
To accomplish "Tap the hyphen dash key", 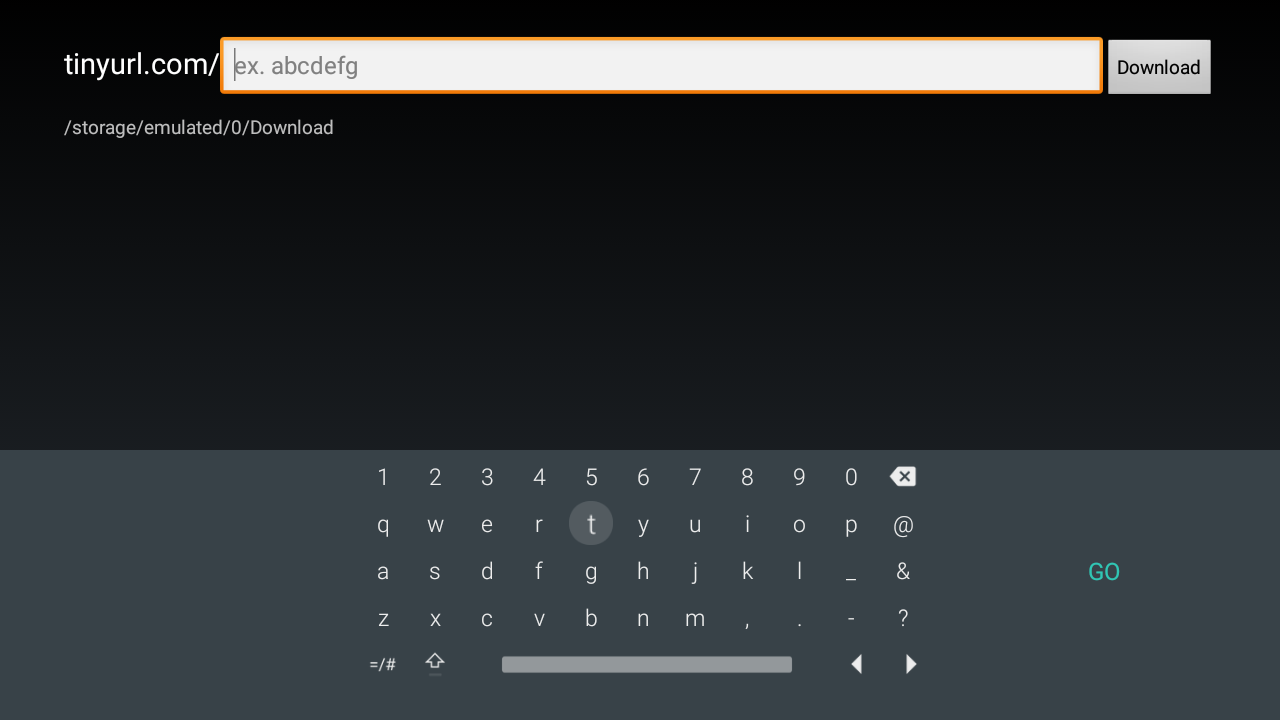I will point(851,619).
